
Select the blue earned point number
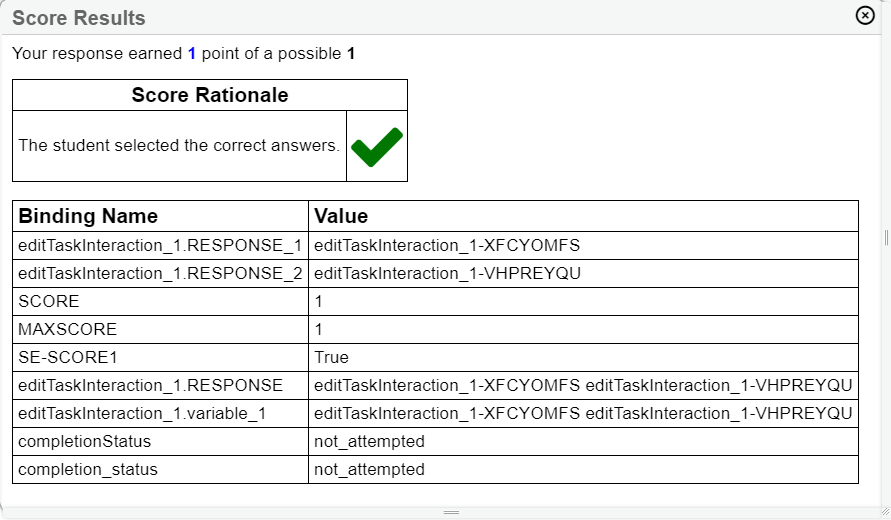click(191, 53)
